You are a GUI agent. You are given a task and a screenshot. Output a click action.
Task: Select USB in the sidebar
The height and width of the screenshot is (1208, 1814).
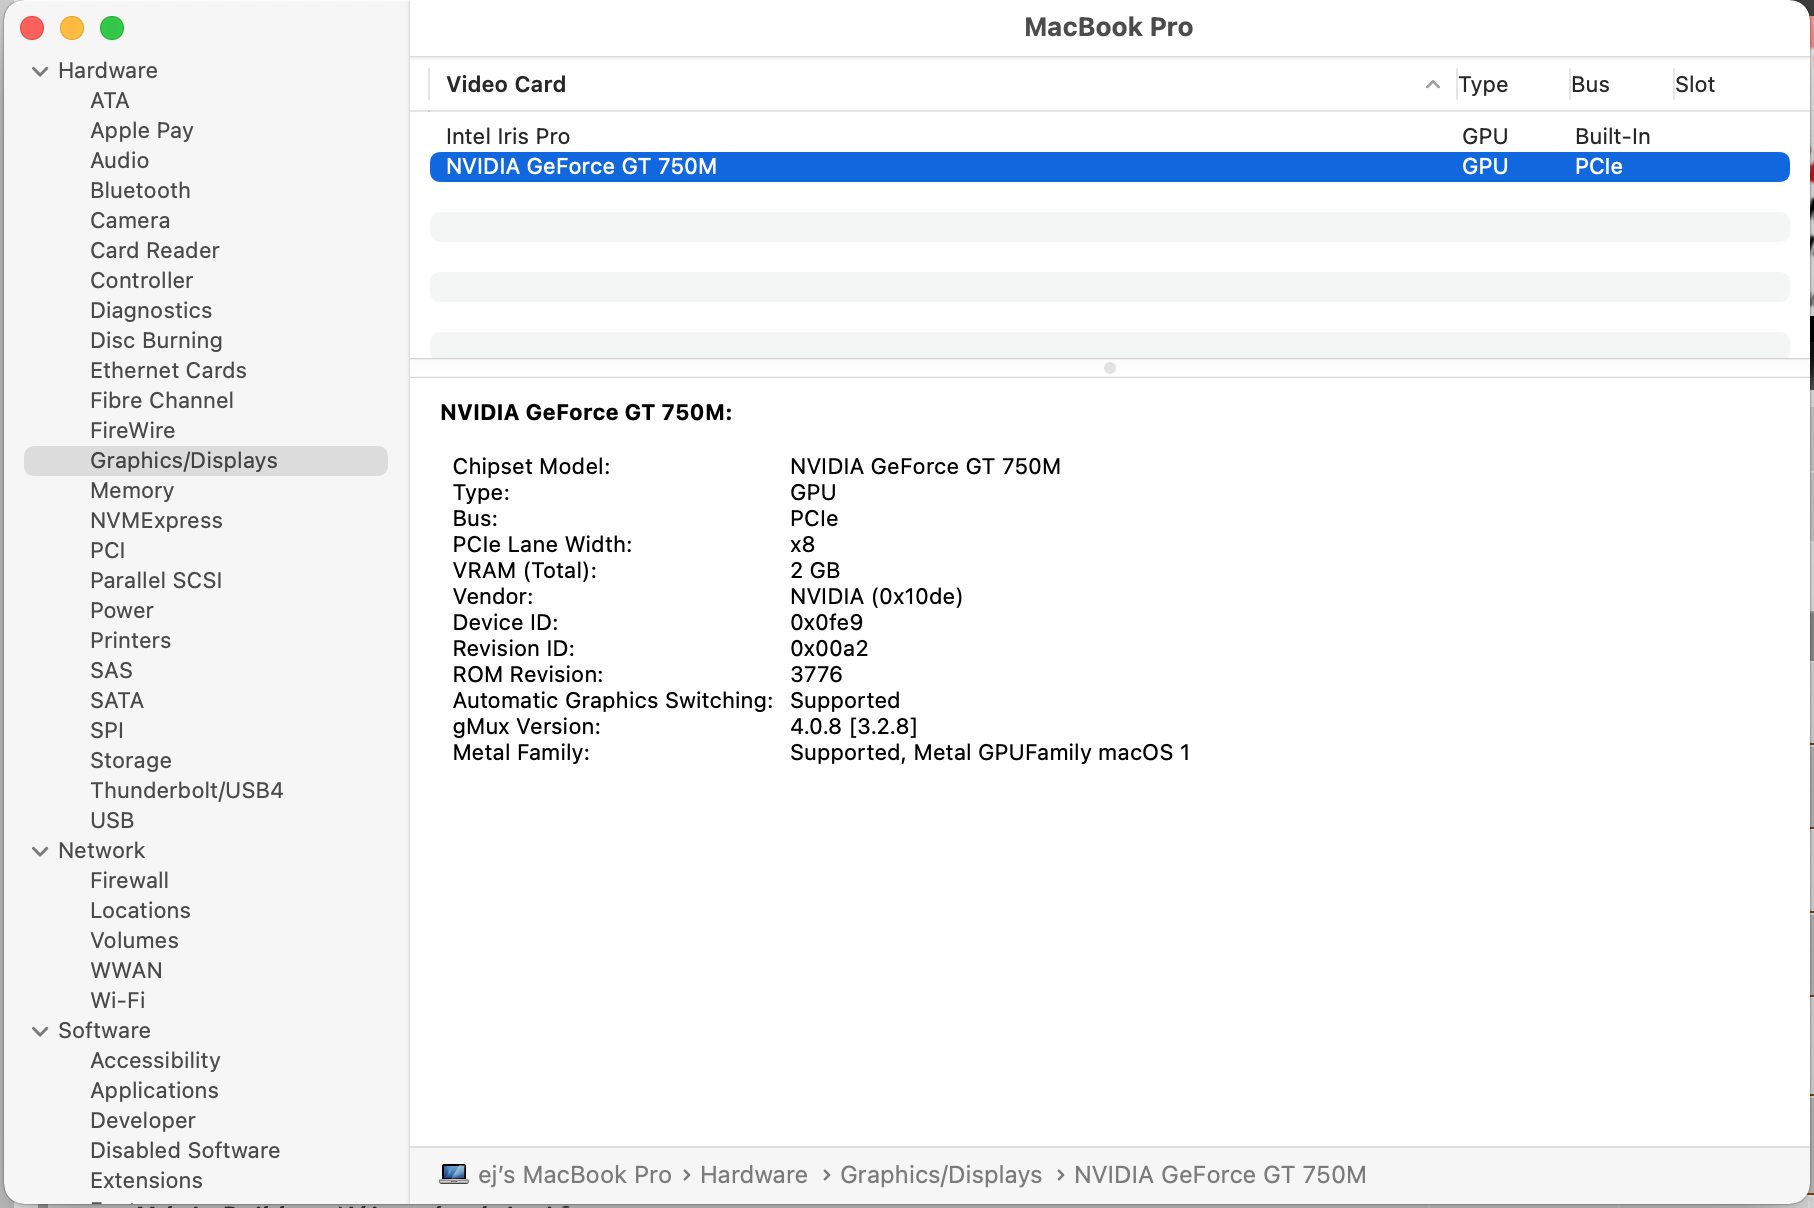(112, 821)
